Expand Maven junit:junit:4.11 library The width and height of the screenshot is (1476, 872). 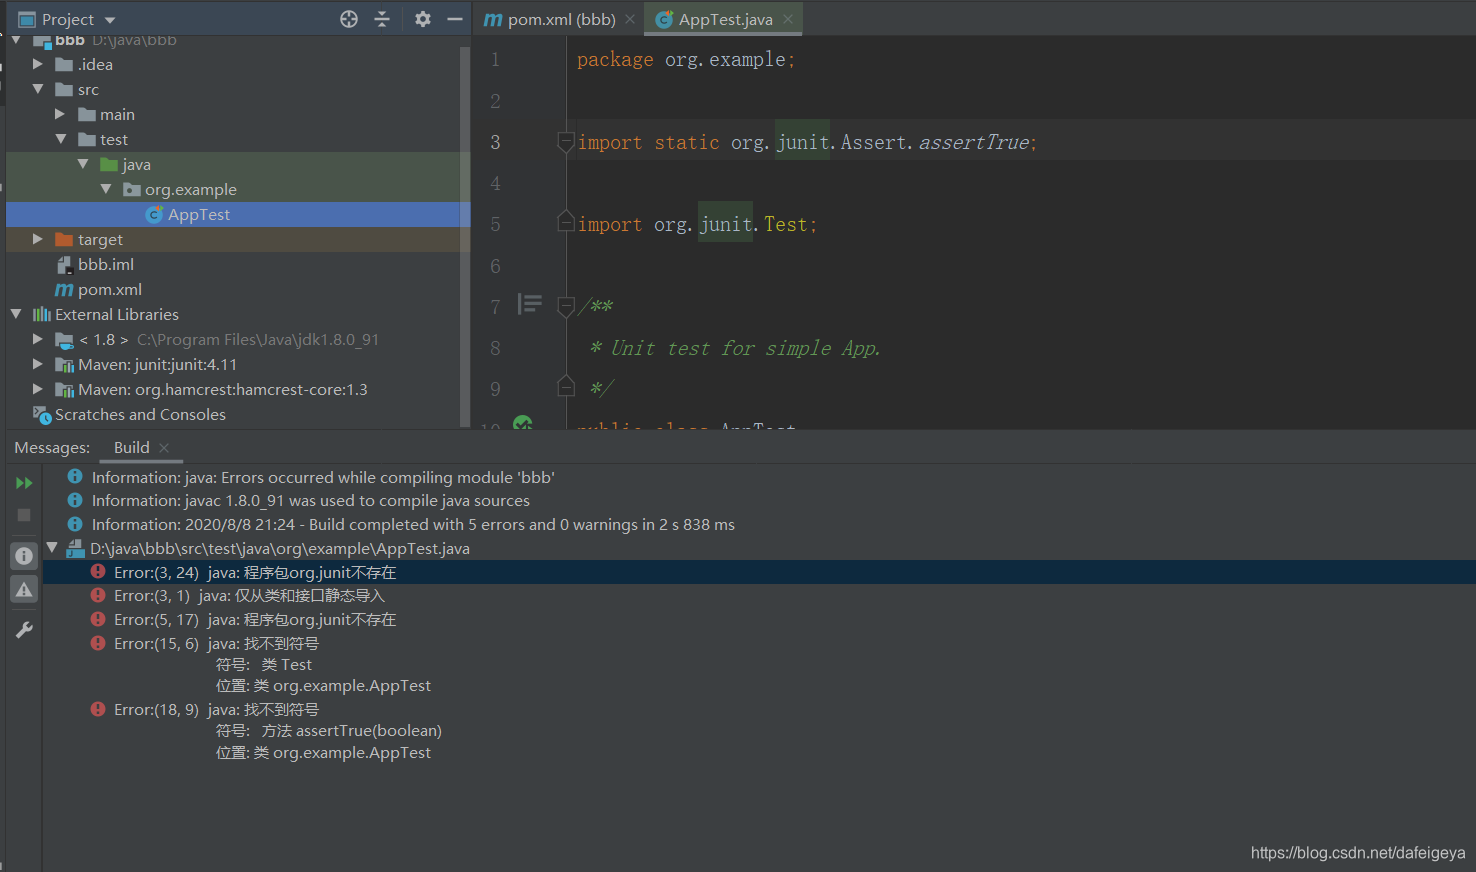click(x=38, y=364)
